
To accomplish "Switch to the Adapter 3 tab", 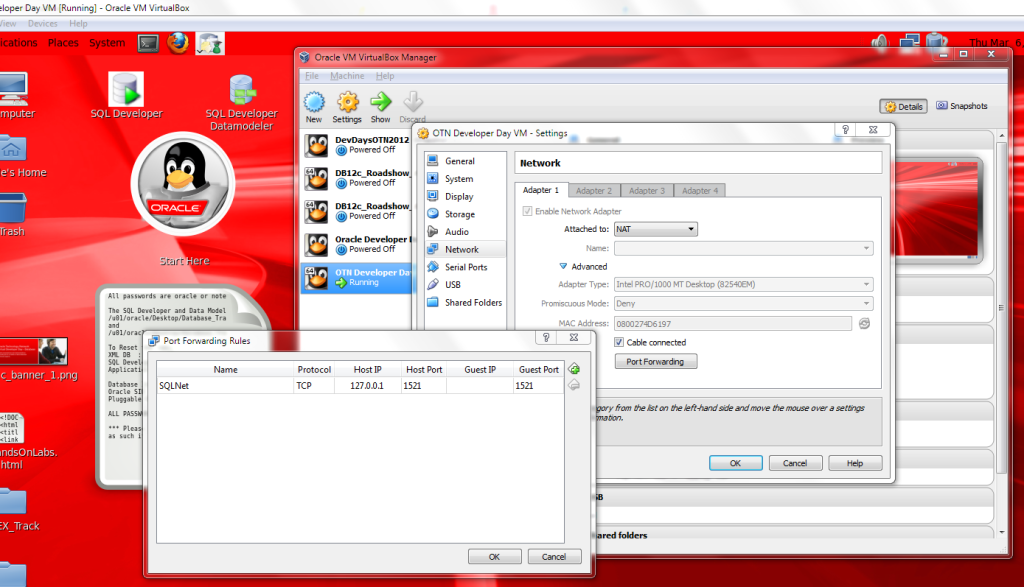I will point(647,191).
